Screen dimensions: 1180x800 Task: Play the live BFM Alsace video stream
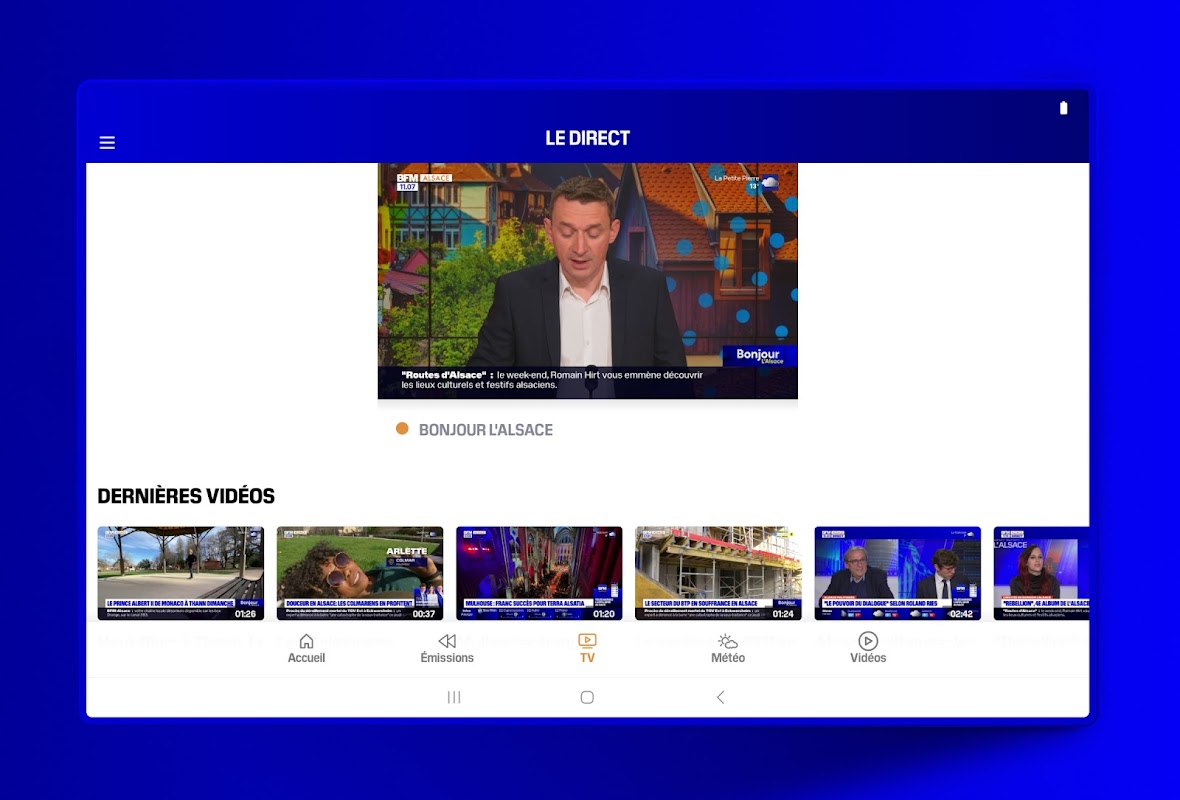point(588,281)
